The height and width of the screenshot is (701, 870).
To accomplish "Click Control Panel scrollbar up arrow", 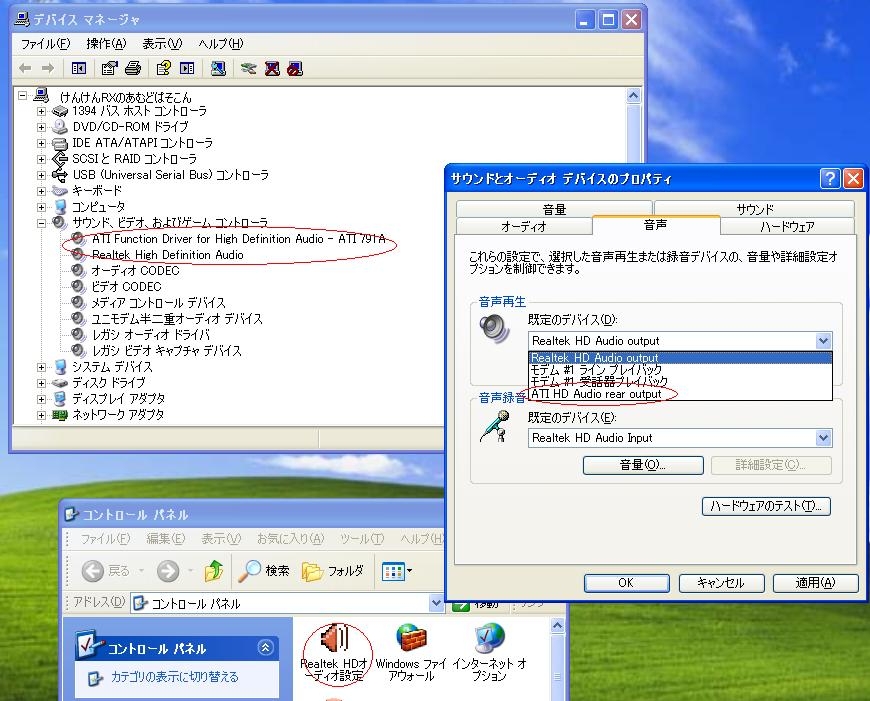I will (558, 626).
